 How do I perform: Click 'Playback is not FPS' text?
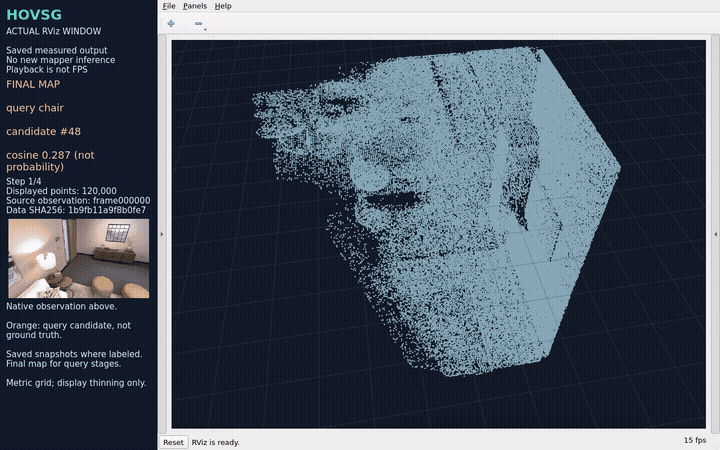tap(47, 70)
